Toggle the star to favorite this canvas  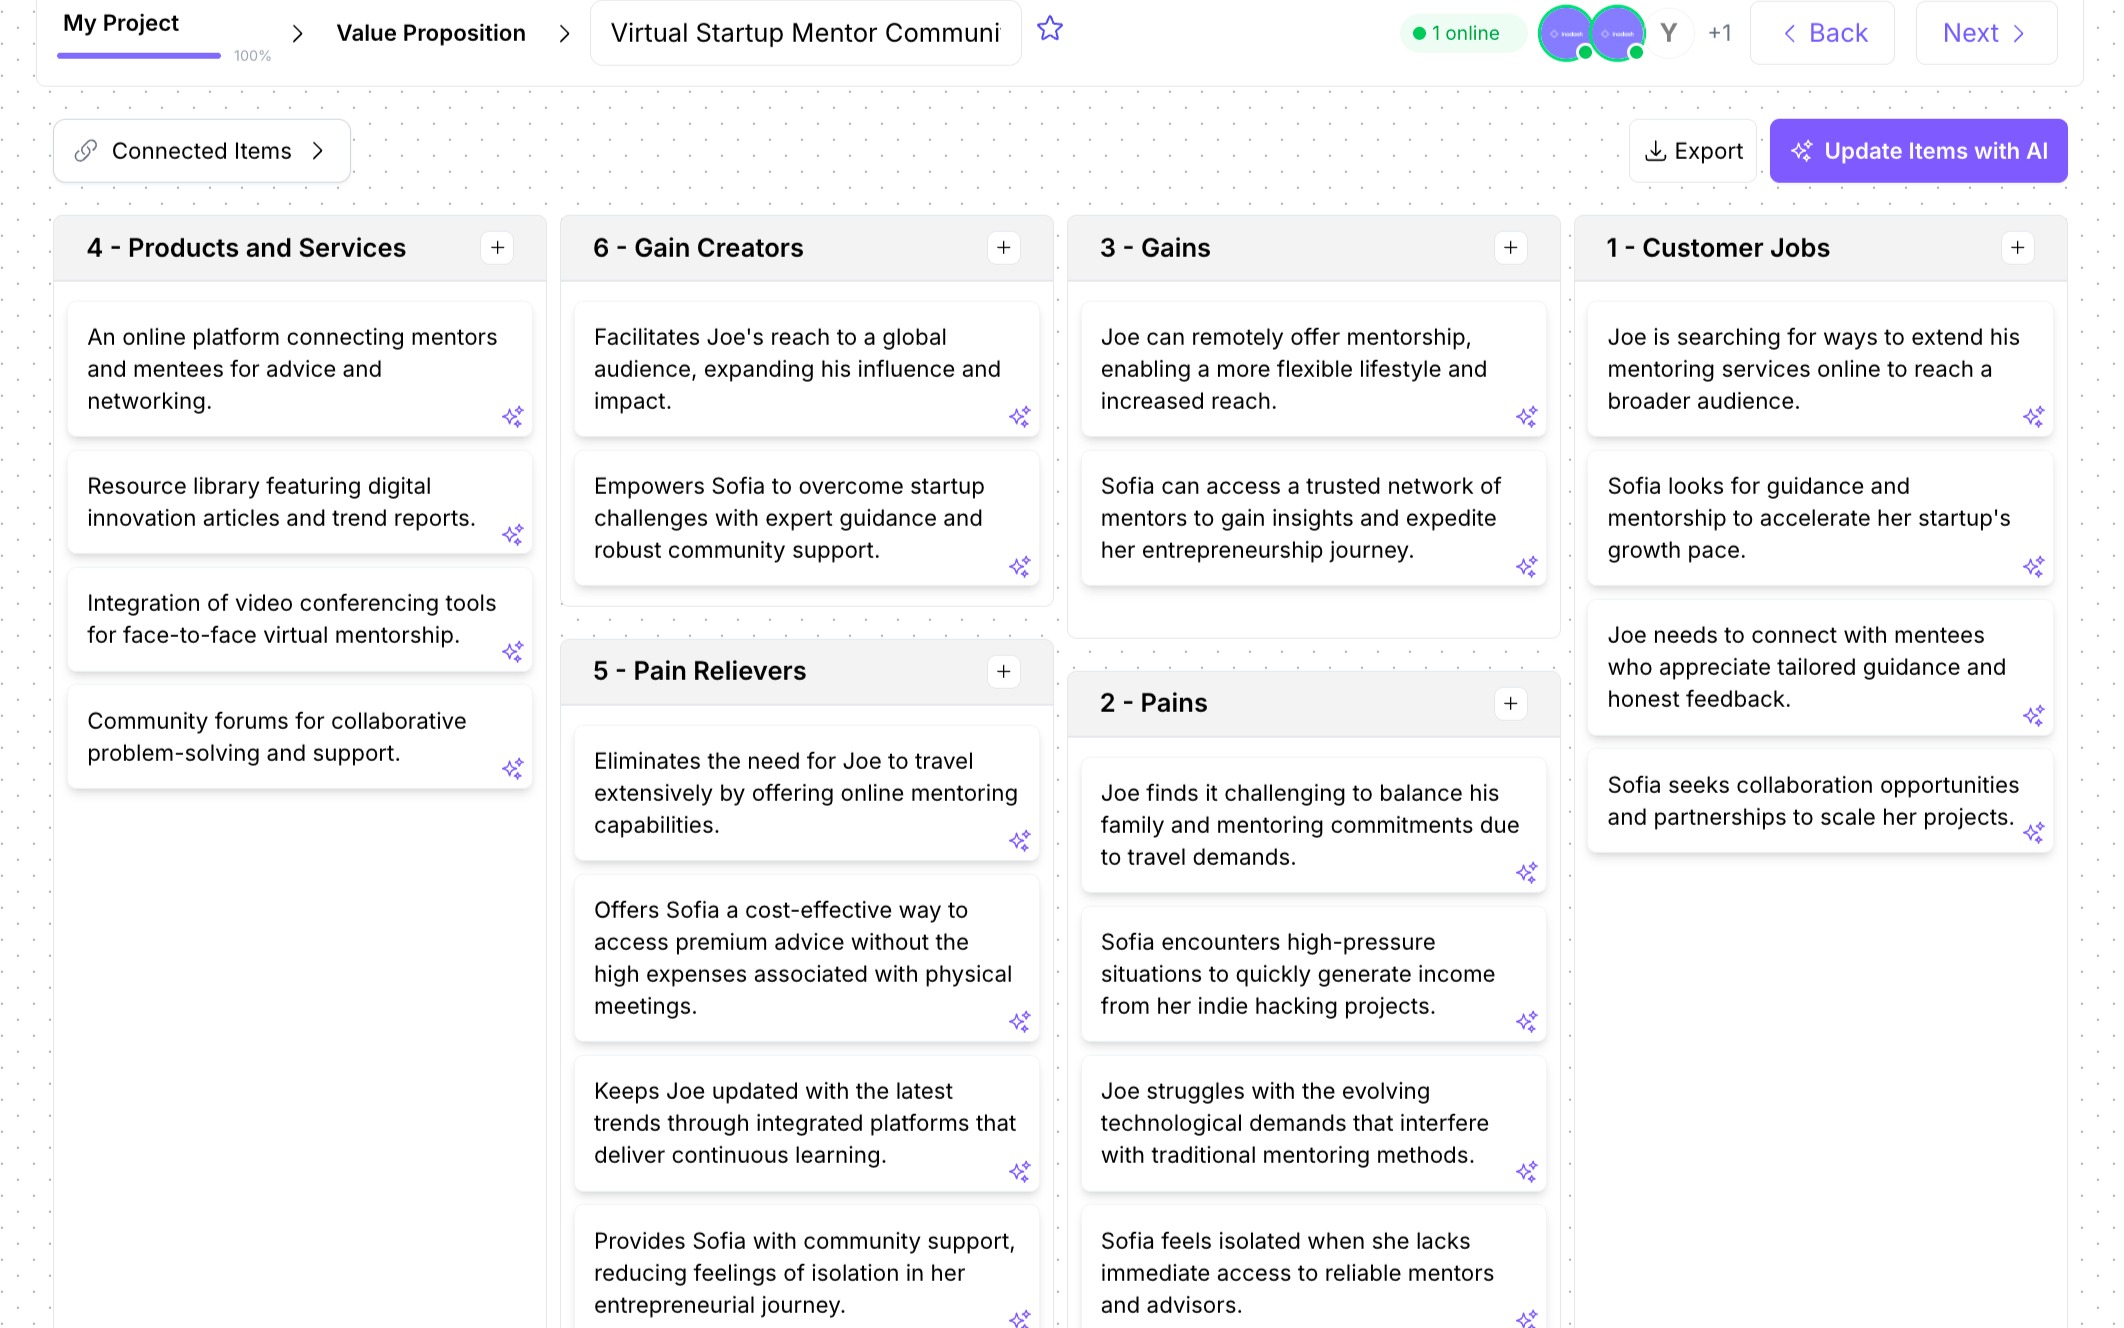click(x=1049, y=30)
